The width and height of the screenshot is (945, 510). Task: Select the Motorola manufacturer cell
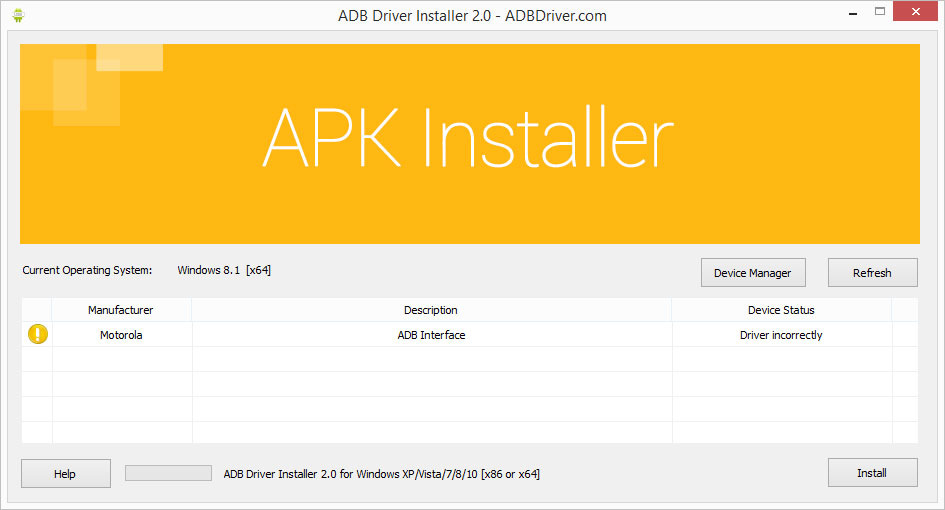121,335
